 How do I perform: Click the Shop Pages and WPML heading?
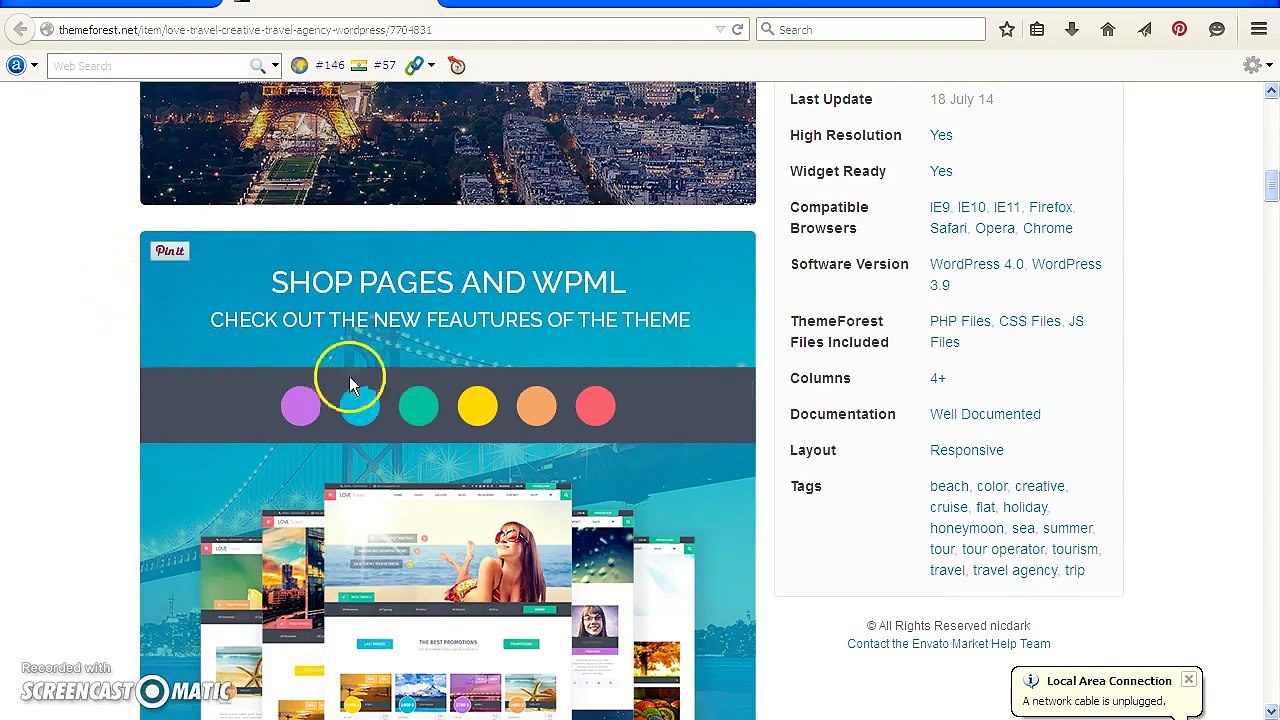tap(448, 283)
